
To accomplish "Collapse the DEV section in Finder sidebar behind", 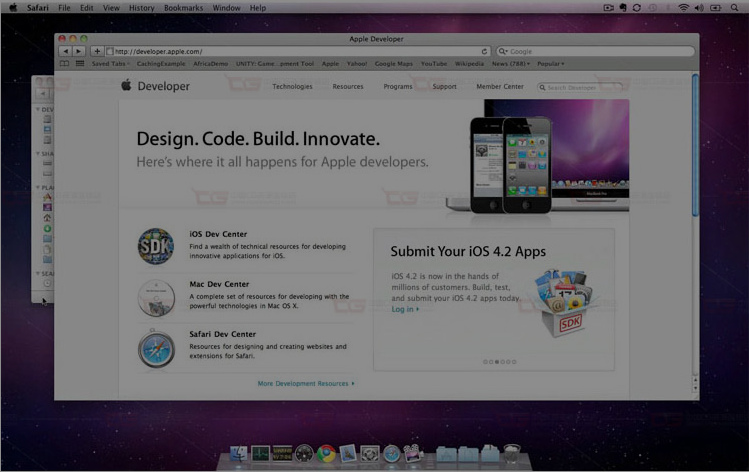I will 38,109.
